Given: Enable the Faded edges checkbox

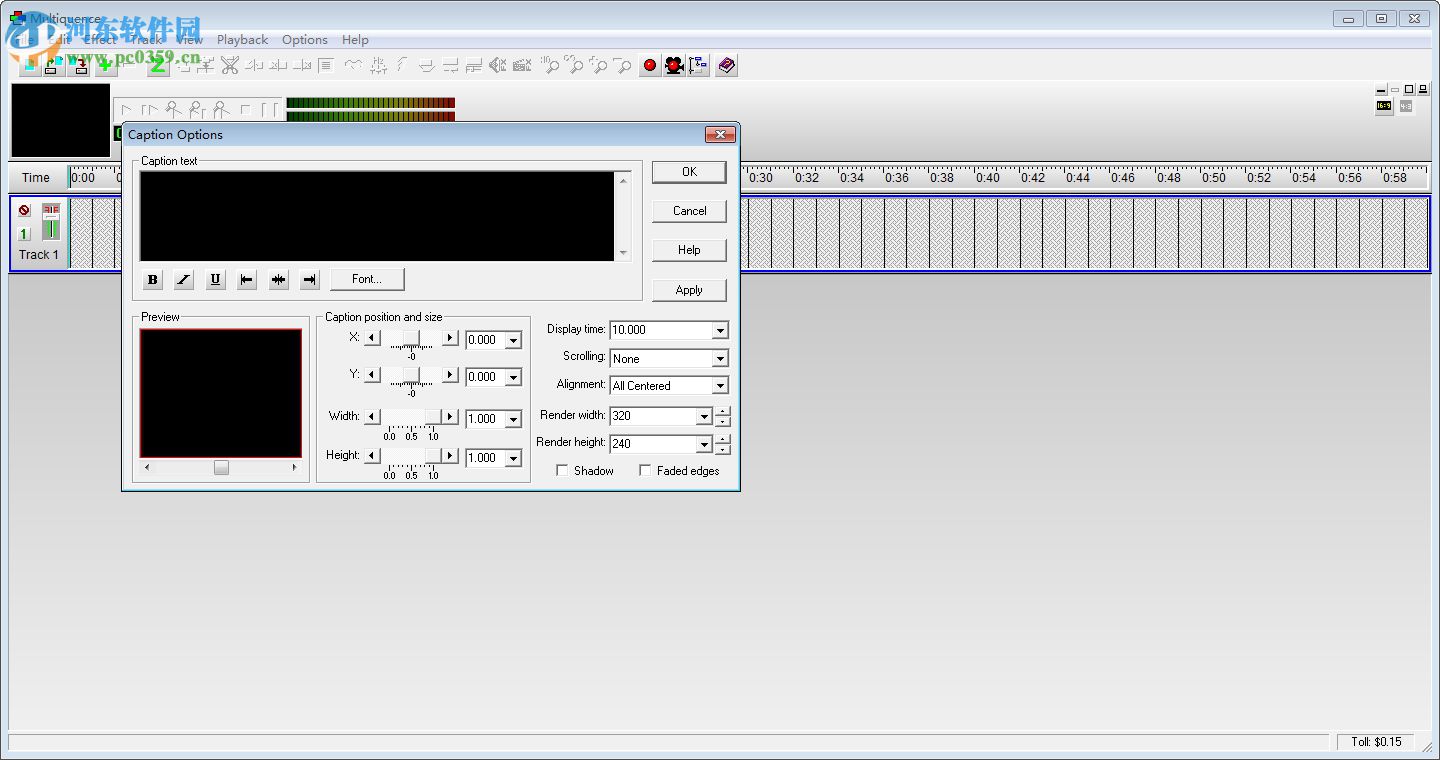Looking at the screenshot, I should (645, 470).
